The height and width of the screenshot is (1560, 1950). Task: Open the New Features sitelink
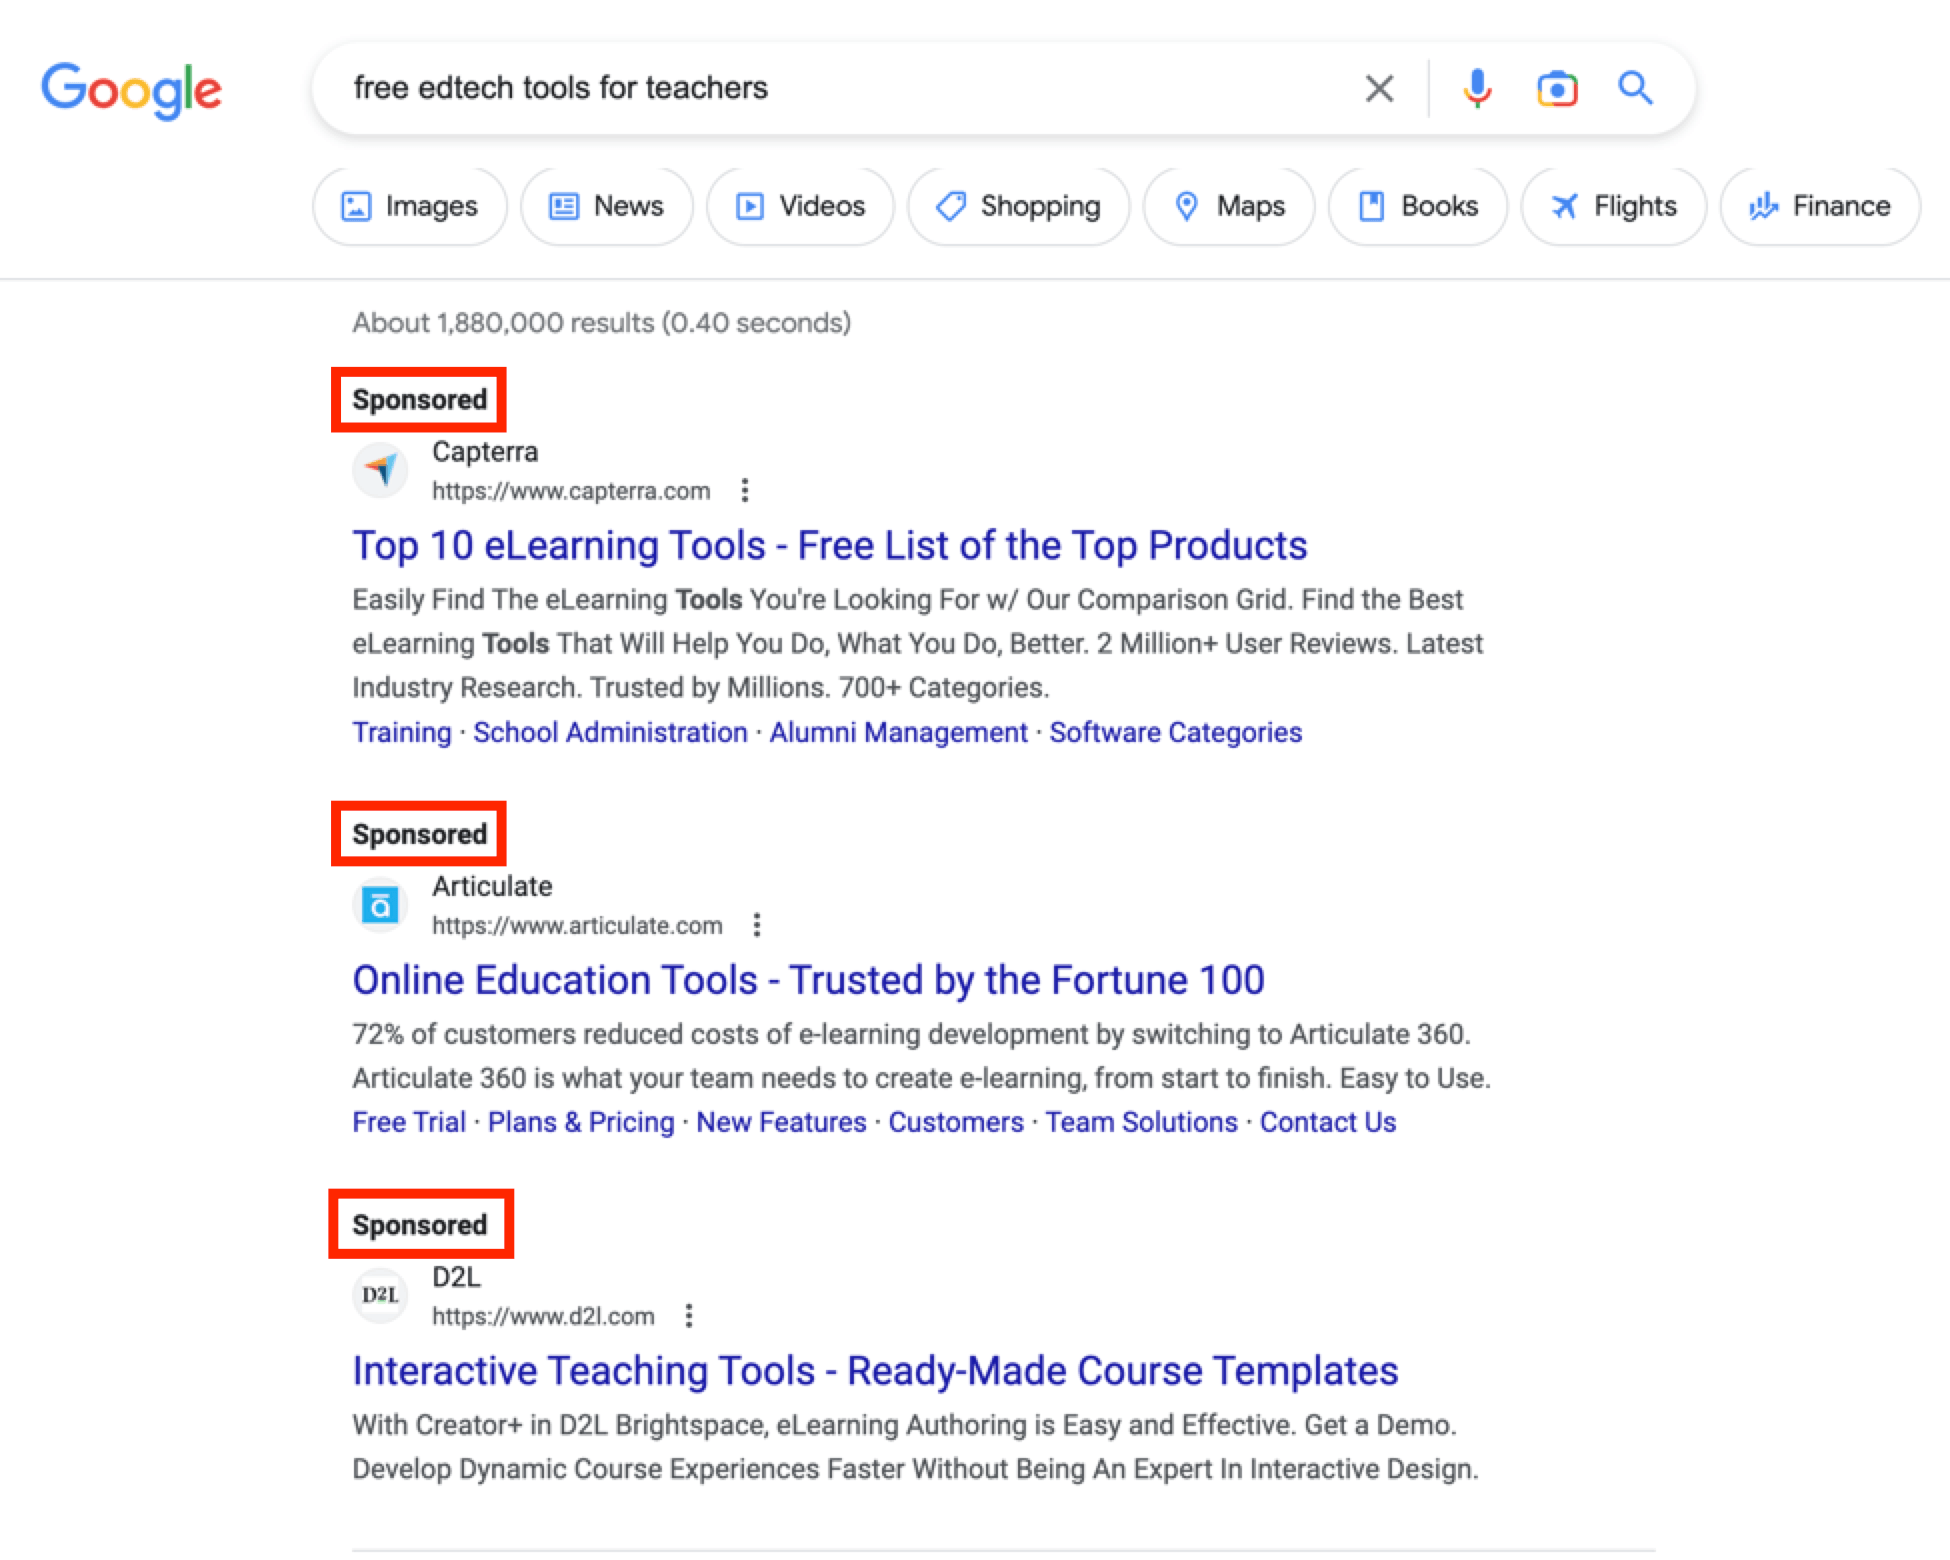coord(781,1122)
